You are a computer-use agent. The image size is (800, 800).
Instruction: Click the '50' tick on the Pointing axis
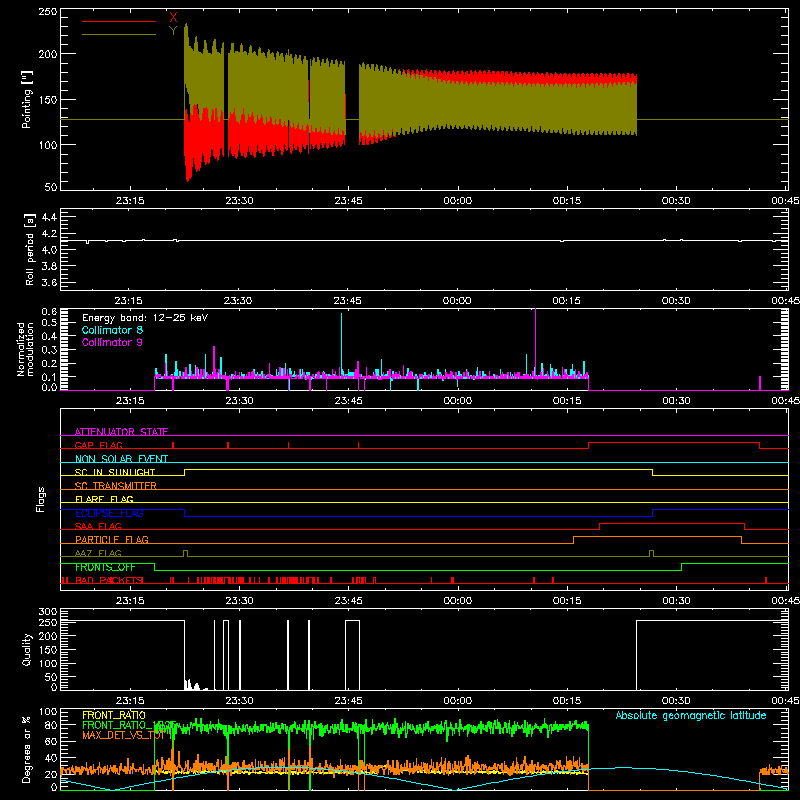coord(51,187)
